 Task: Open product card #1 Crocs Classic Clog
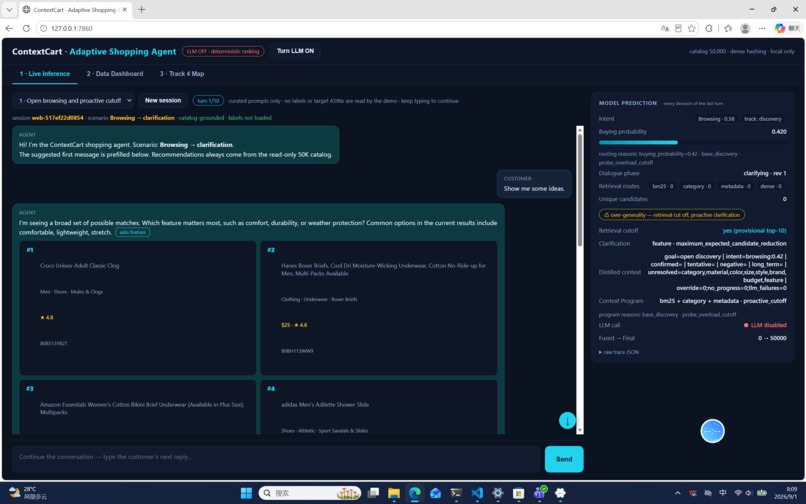[x=137, y=308]
